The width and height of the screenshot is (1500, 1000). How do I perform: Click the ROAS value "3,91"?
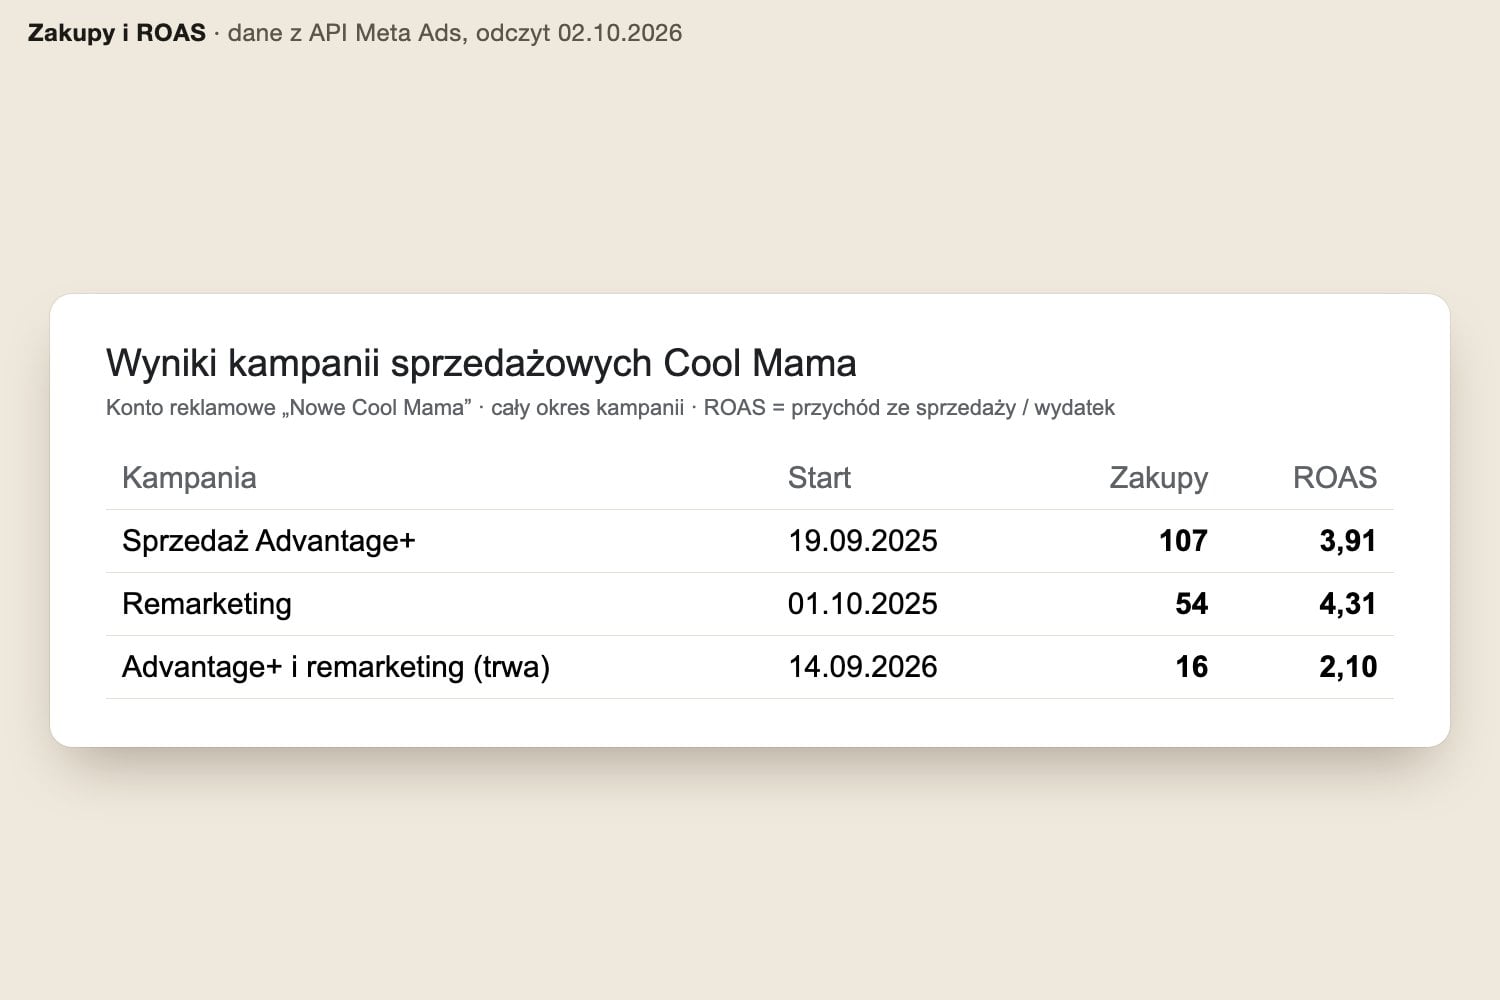coord(1348,541)
